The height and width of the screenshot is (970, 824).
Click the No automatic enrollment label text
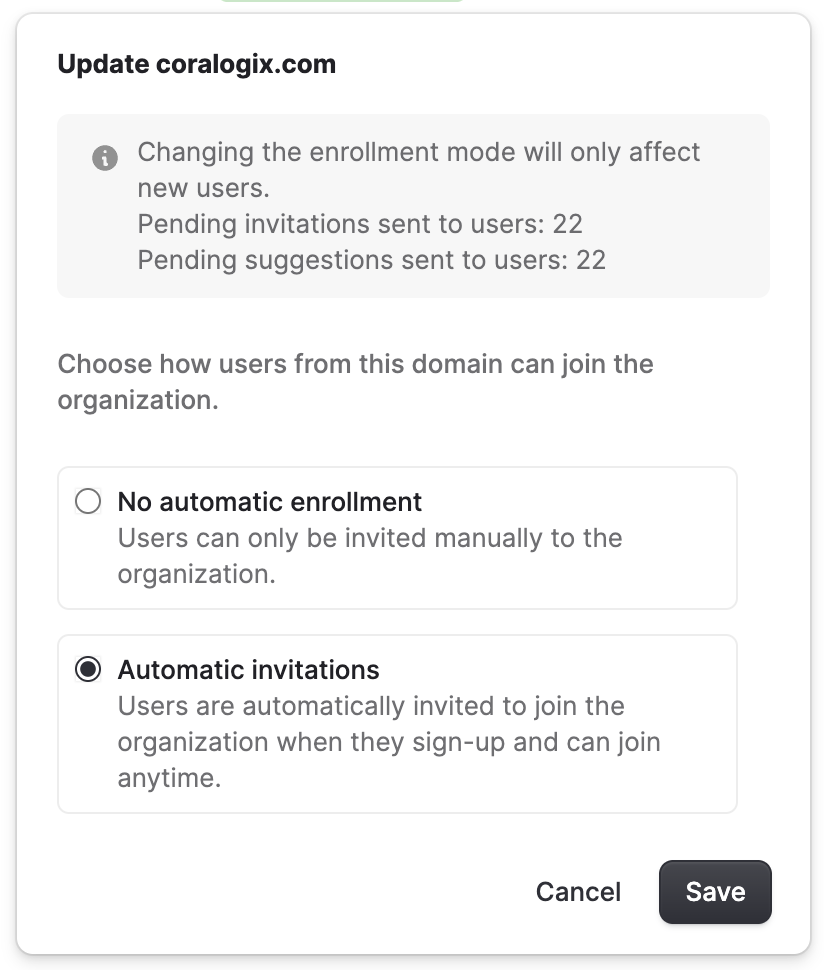(x=270, y=502)
